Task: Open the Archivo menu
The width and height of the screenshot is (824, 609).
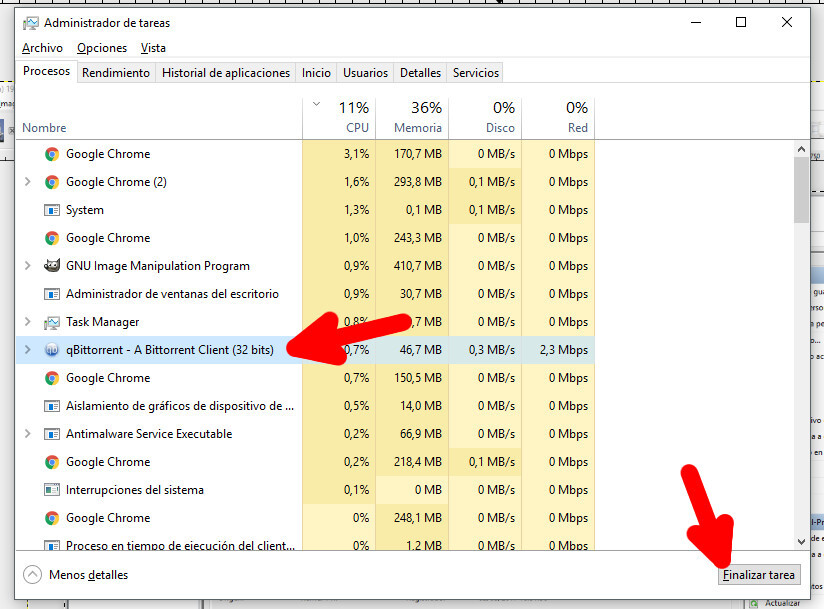Action: (43, 48)
